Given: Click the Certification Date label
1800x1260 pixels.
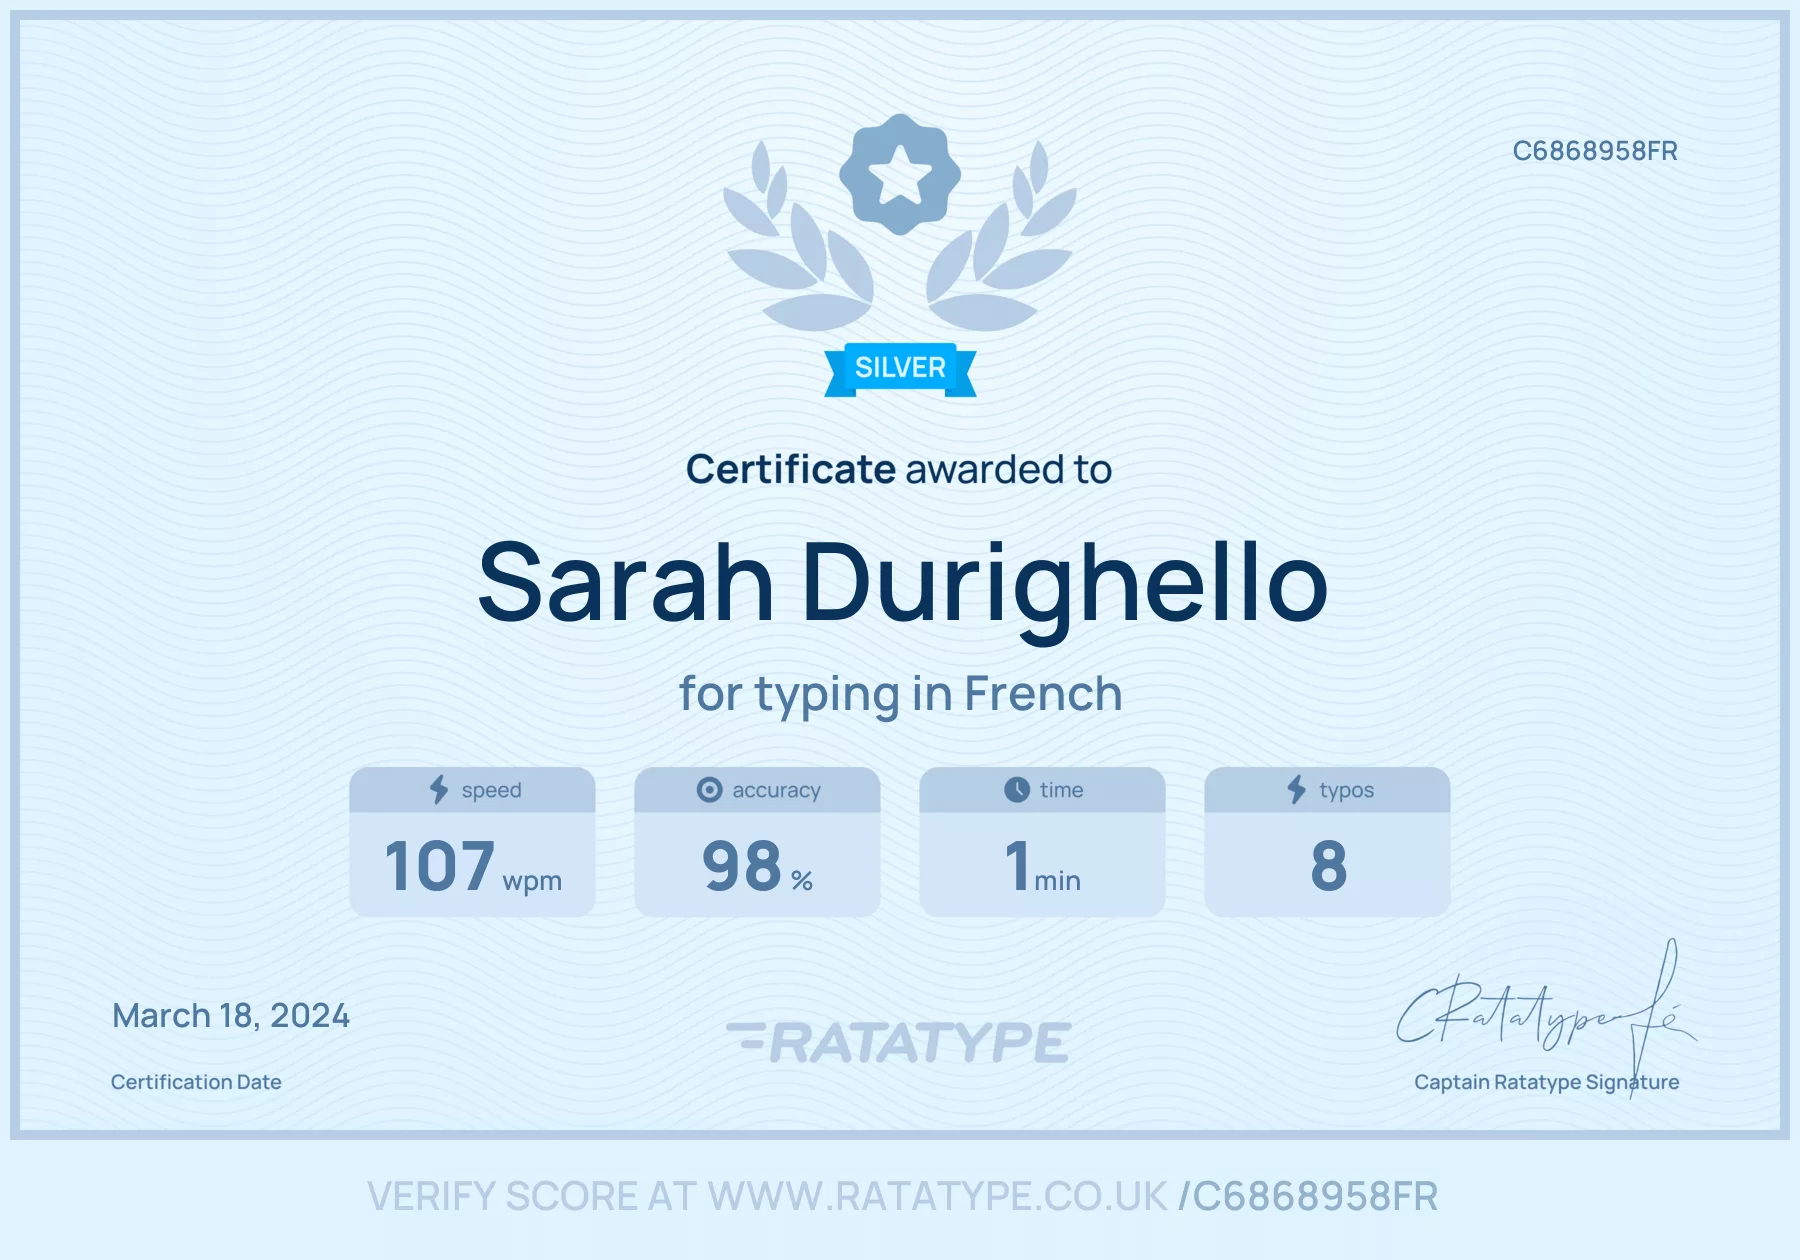Looking at the screenshot, I should tap(196, 1082).
